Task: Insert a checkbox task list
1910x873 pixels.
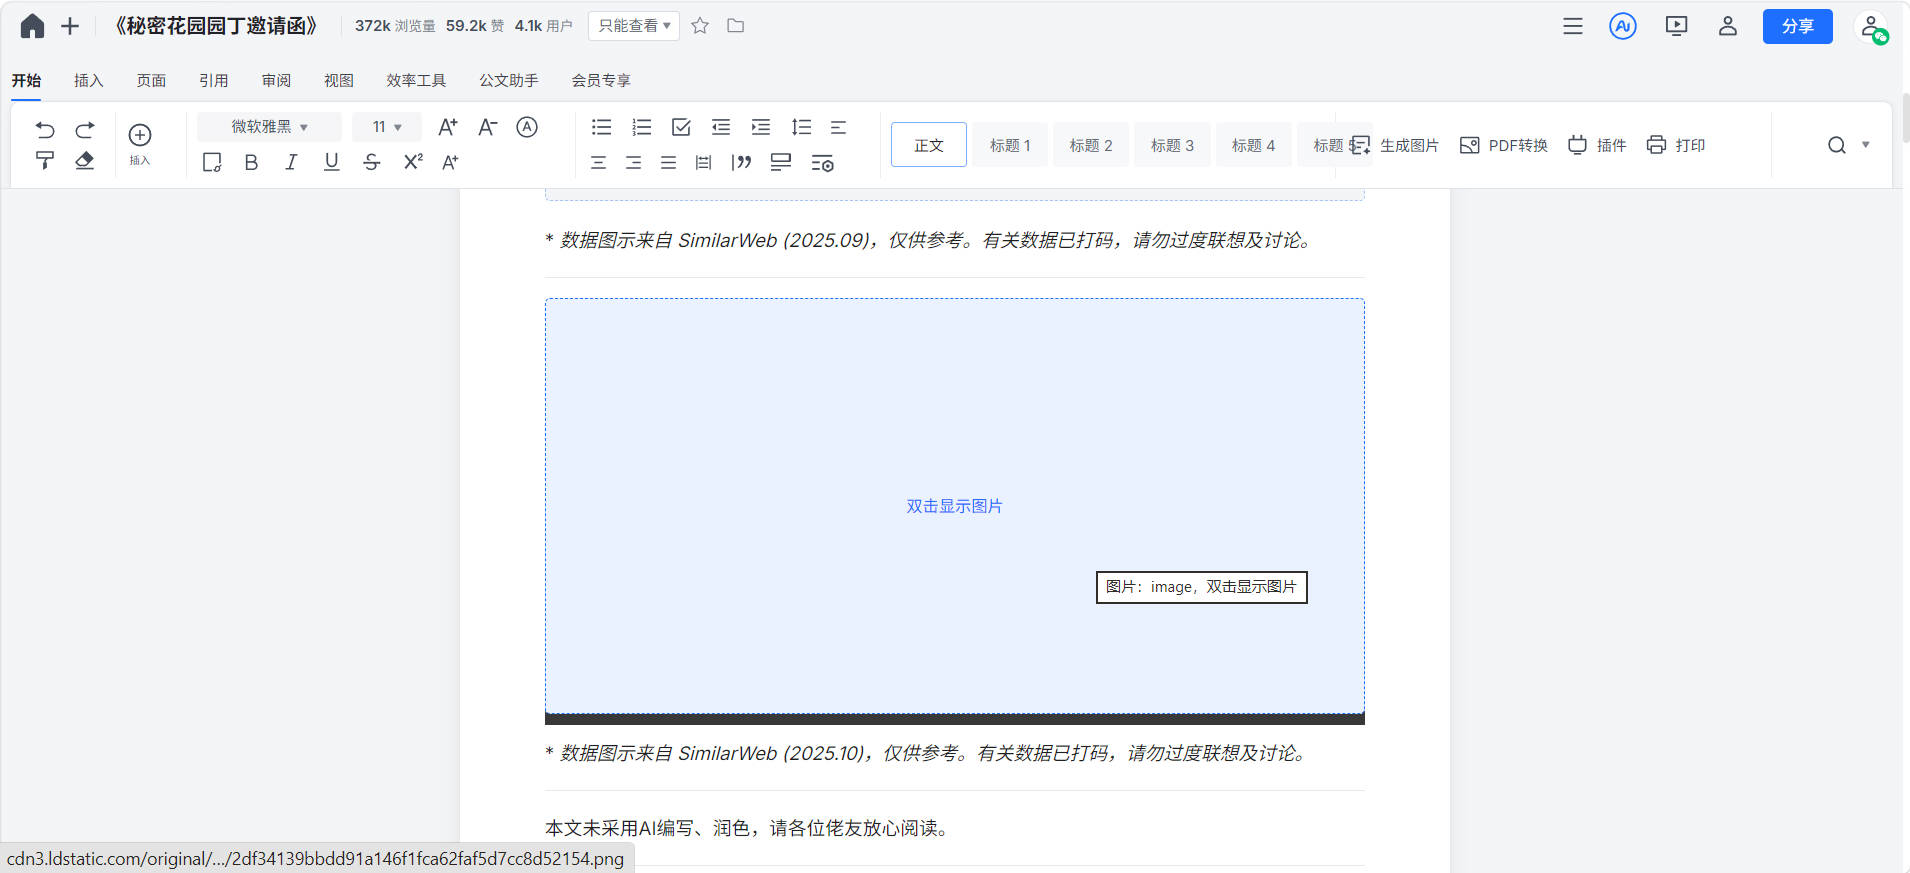Action: coord(681,127)
